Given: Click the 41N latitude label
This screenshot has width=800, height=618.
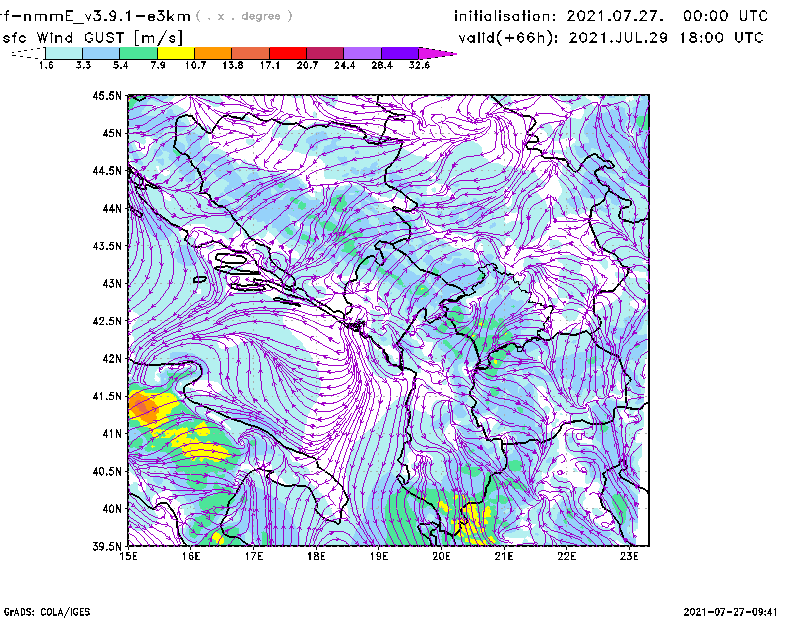Looking at the screenshot, I should click(x=112, y=434).
